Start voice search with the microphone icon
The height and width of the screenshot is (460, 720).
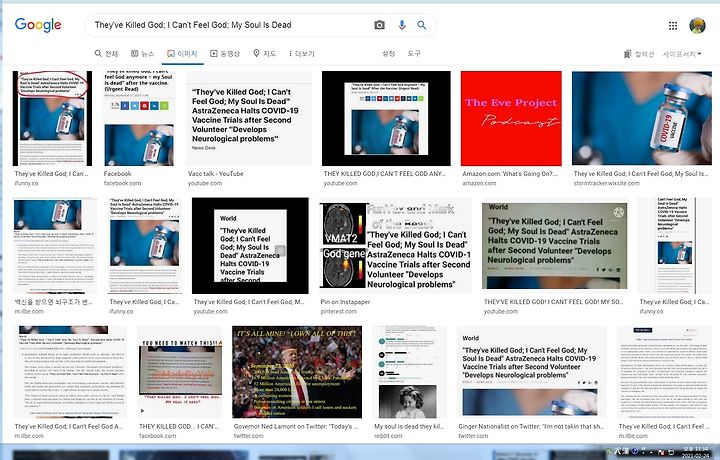click(402, 25)
